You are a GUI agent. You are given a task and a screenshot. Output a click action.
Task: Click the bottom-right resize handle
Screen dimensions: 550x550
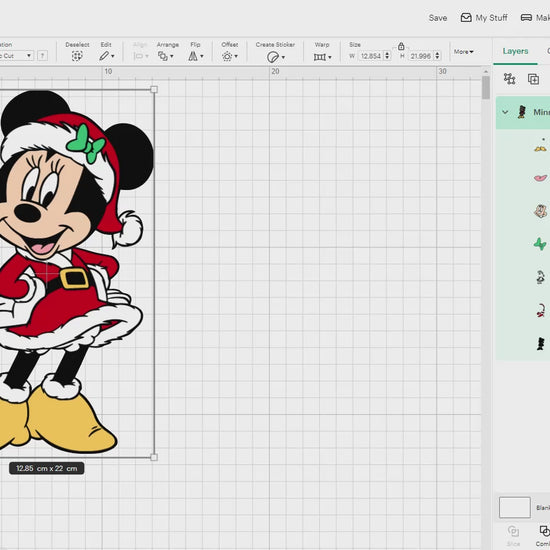click(x=154, y=457)
